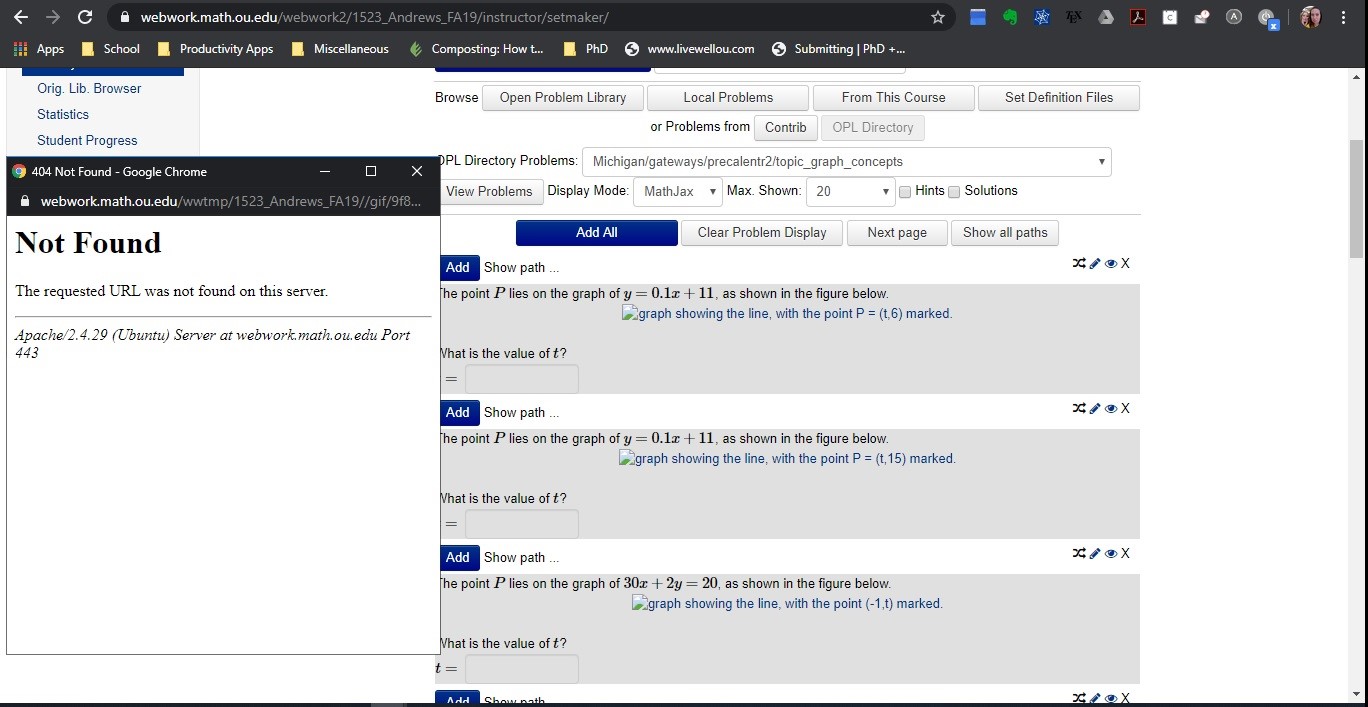Browse Contrib problems
This screenshot has height=707, width=1368.
click(x=785, y=128)
